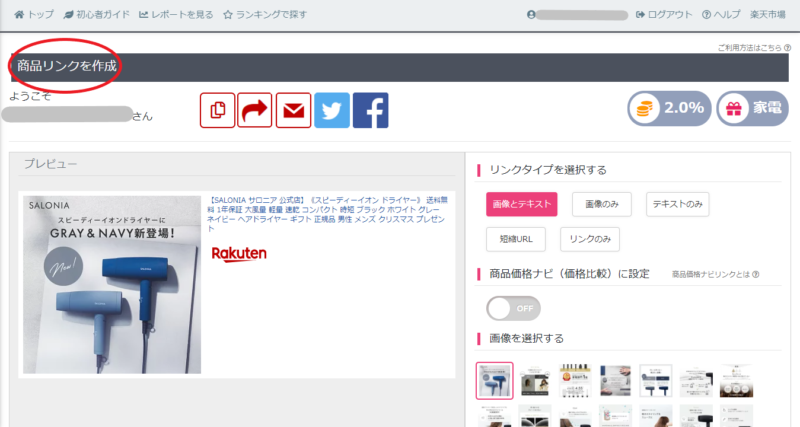Click the 2.0% coin rate badge
This screenshot has height=427, width=800.
pyautogui.click(x=669, y=108)
